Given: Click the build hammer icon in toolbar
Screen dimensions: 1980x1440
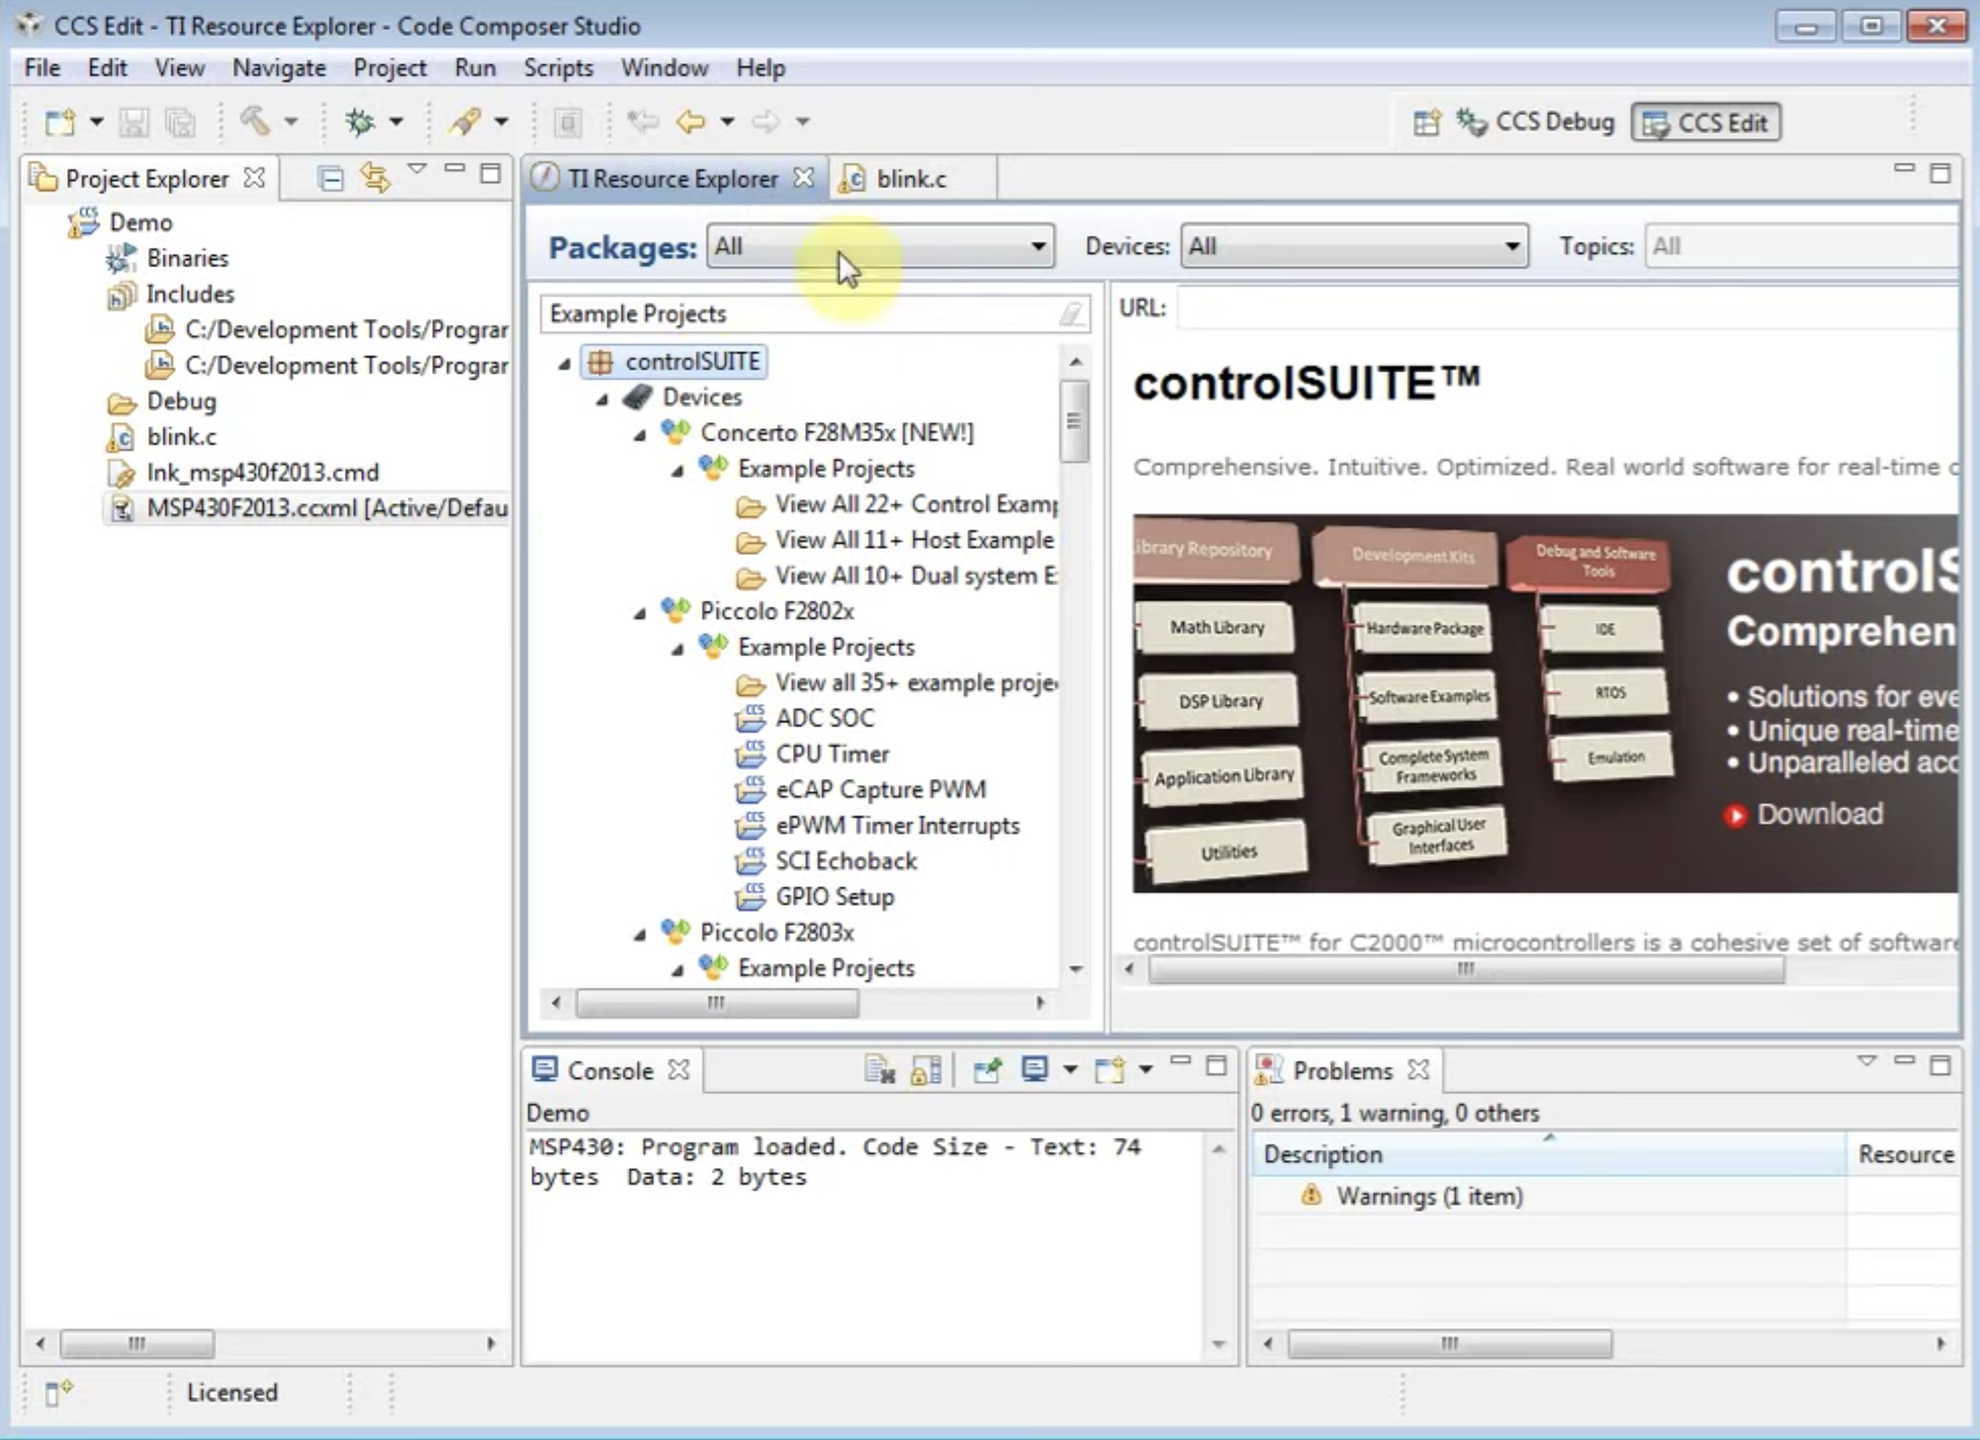Looking at the screenshot, I should pyautogui.click(x=255, y=122).
